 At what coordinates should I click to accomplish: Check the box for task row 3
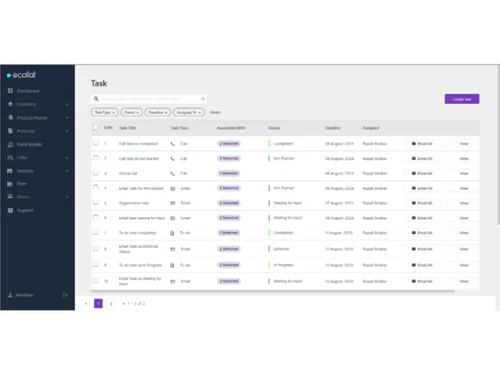(96, 173)
